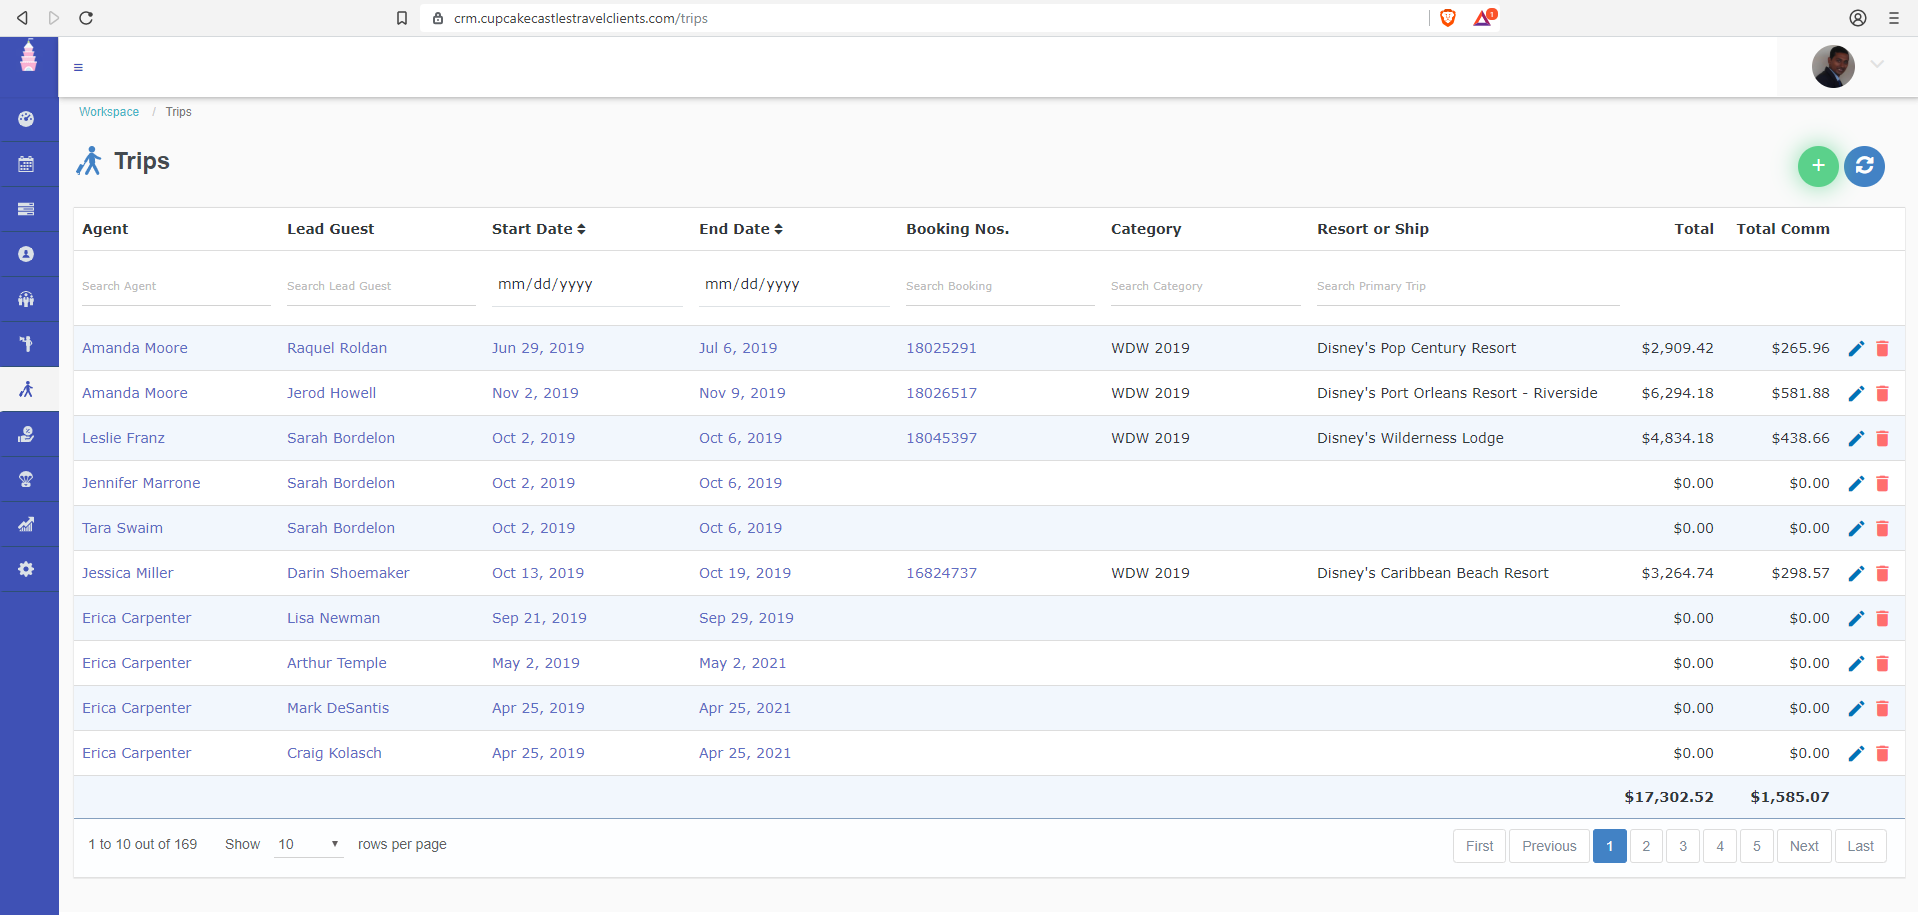
Task: Open booking number 16824737 link
Action: [x=941, y=573]
